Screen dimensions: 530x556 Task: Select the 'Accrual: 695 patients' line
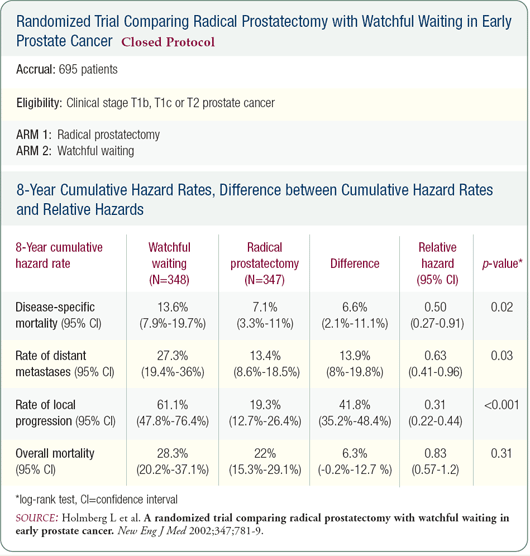(67, 69)
